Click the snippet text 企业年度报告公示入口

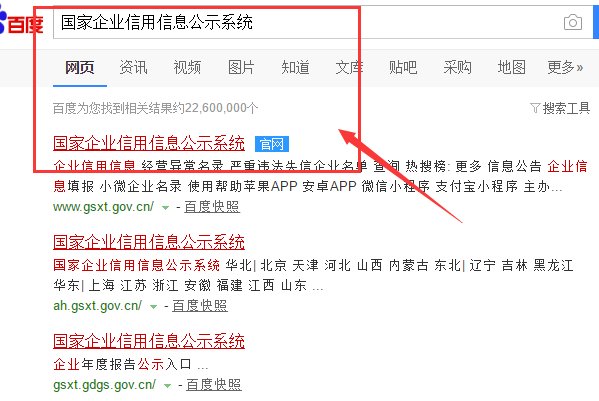point(123,364)
